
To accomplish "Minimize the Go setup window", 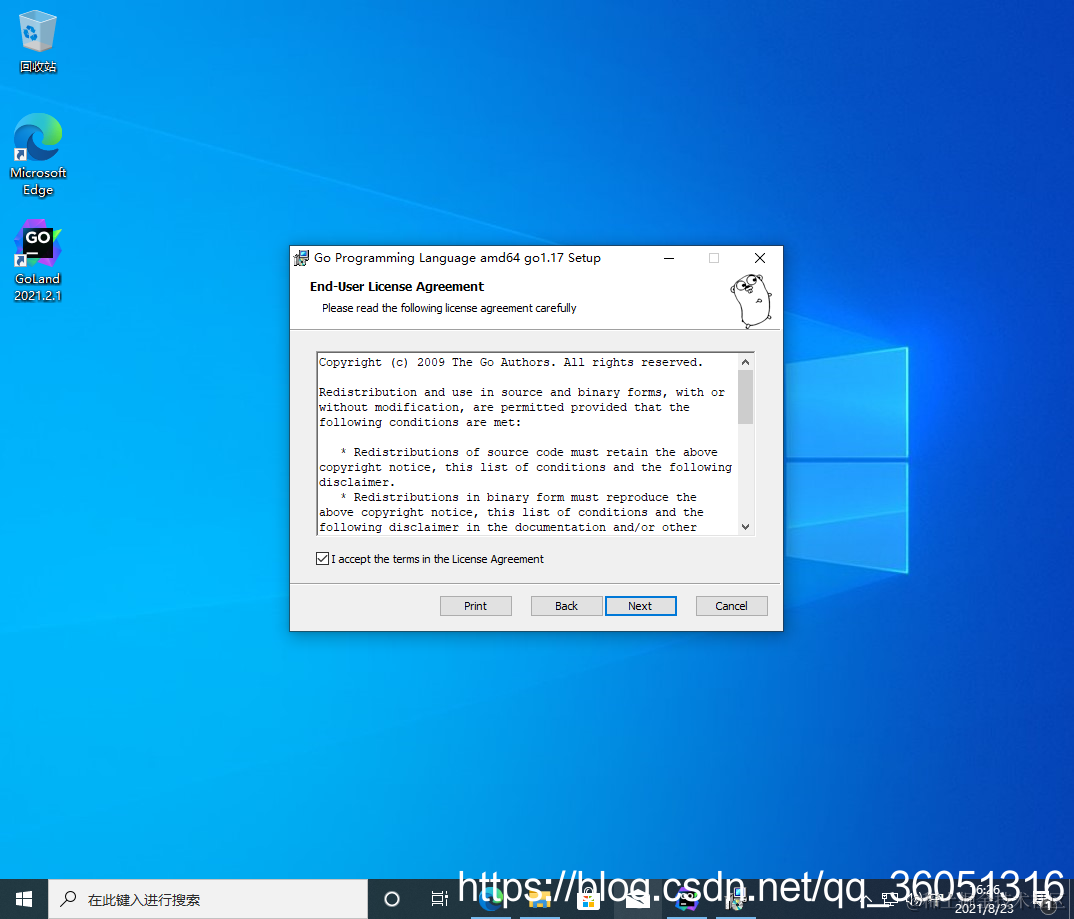I will pyautogui.click(x=669, y=258).
